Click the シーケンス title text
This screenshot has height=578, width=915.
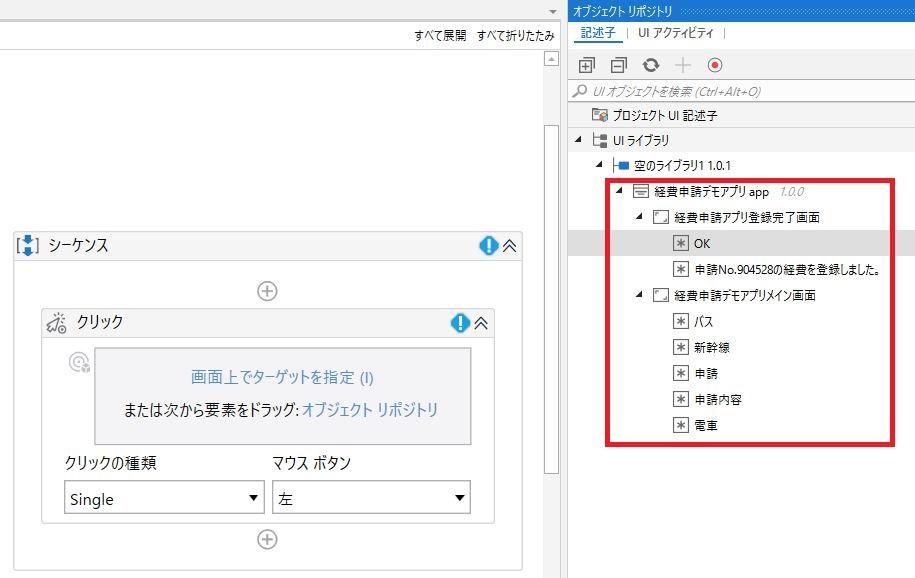(x=78, y=245)
